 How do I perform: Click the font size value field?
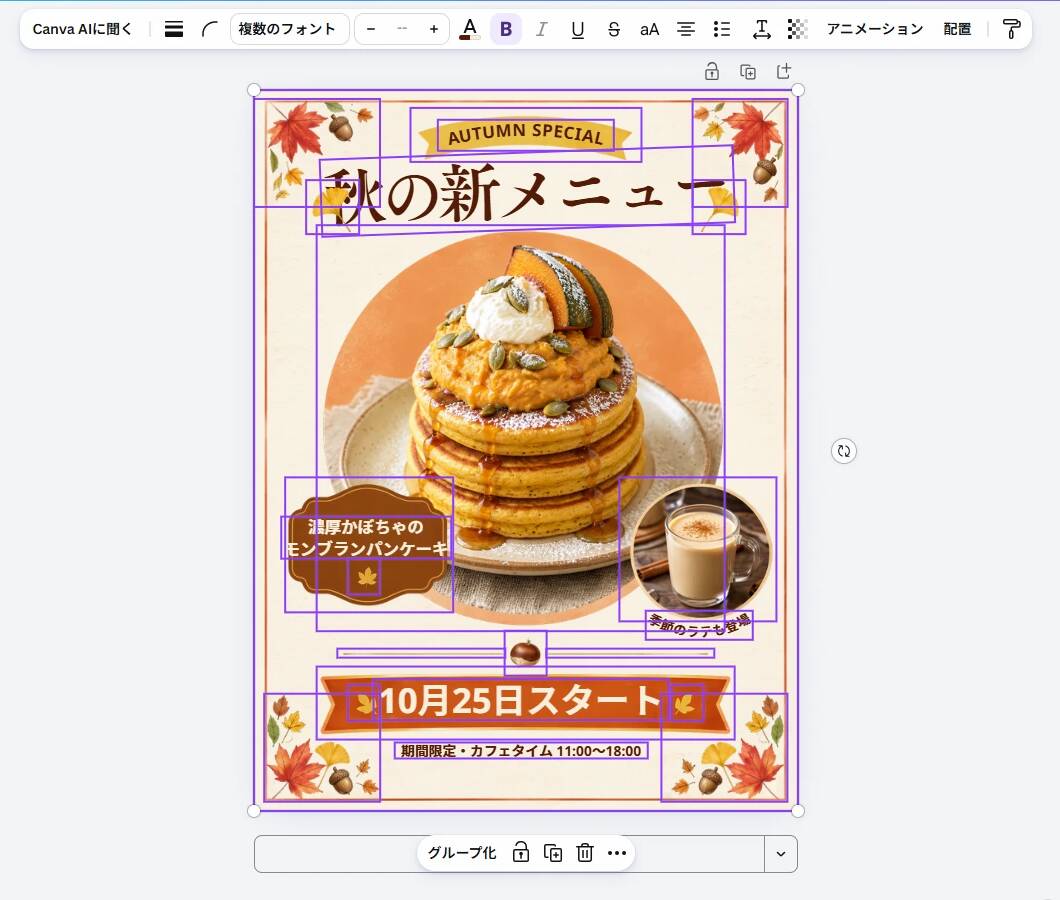[x=402, y=29]
